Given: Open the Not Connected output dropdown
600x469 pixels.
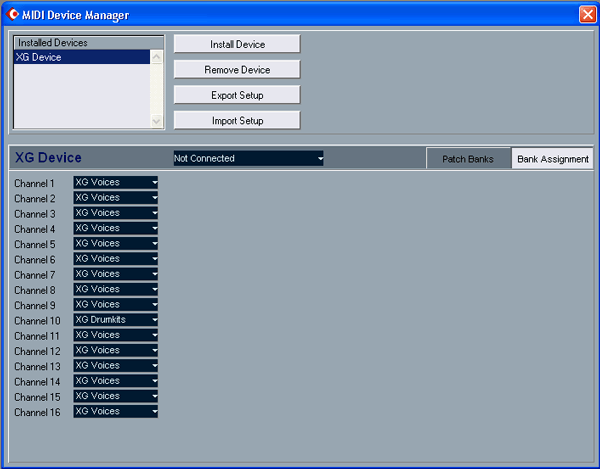Looking at the screenshot, I should [x=248, y=158].
